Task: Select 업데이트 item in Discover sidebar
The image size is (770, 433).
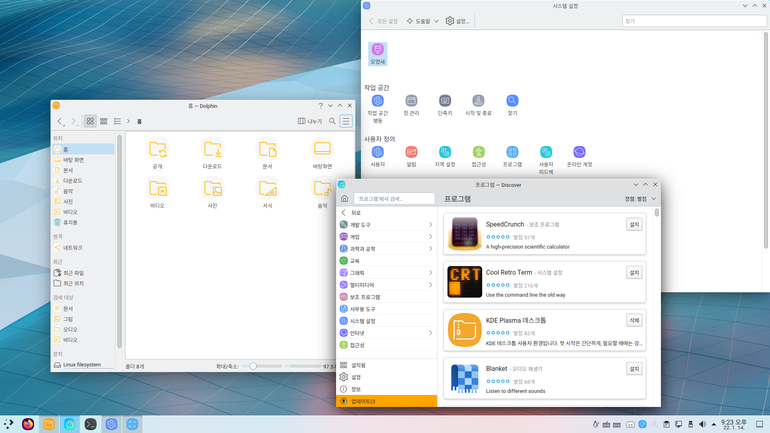Action: [386, 401]
